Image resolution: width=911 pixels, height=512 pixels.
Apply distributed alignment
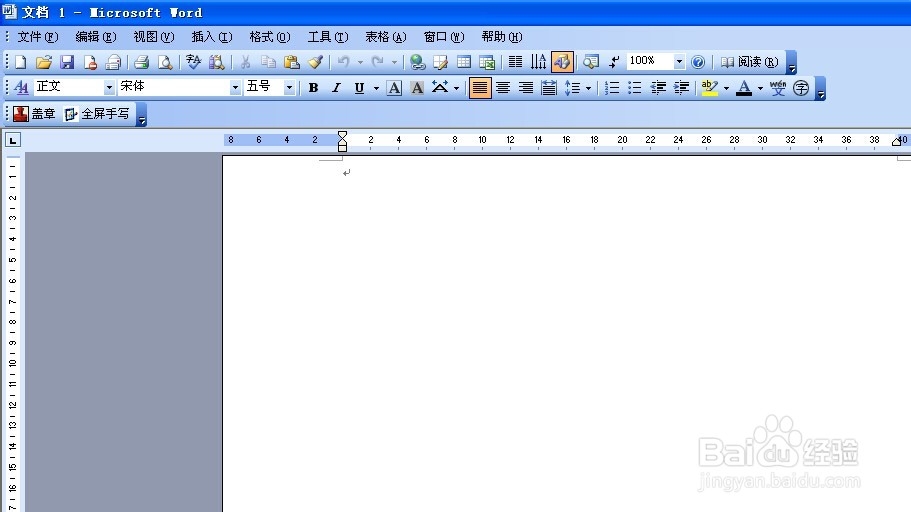click(x=549, y=88)
